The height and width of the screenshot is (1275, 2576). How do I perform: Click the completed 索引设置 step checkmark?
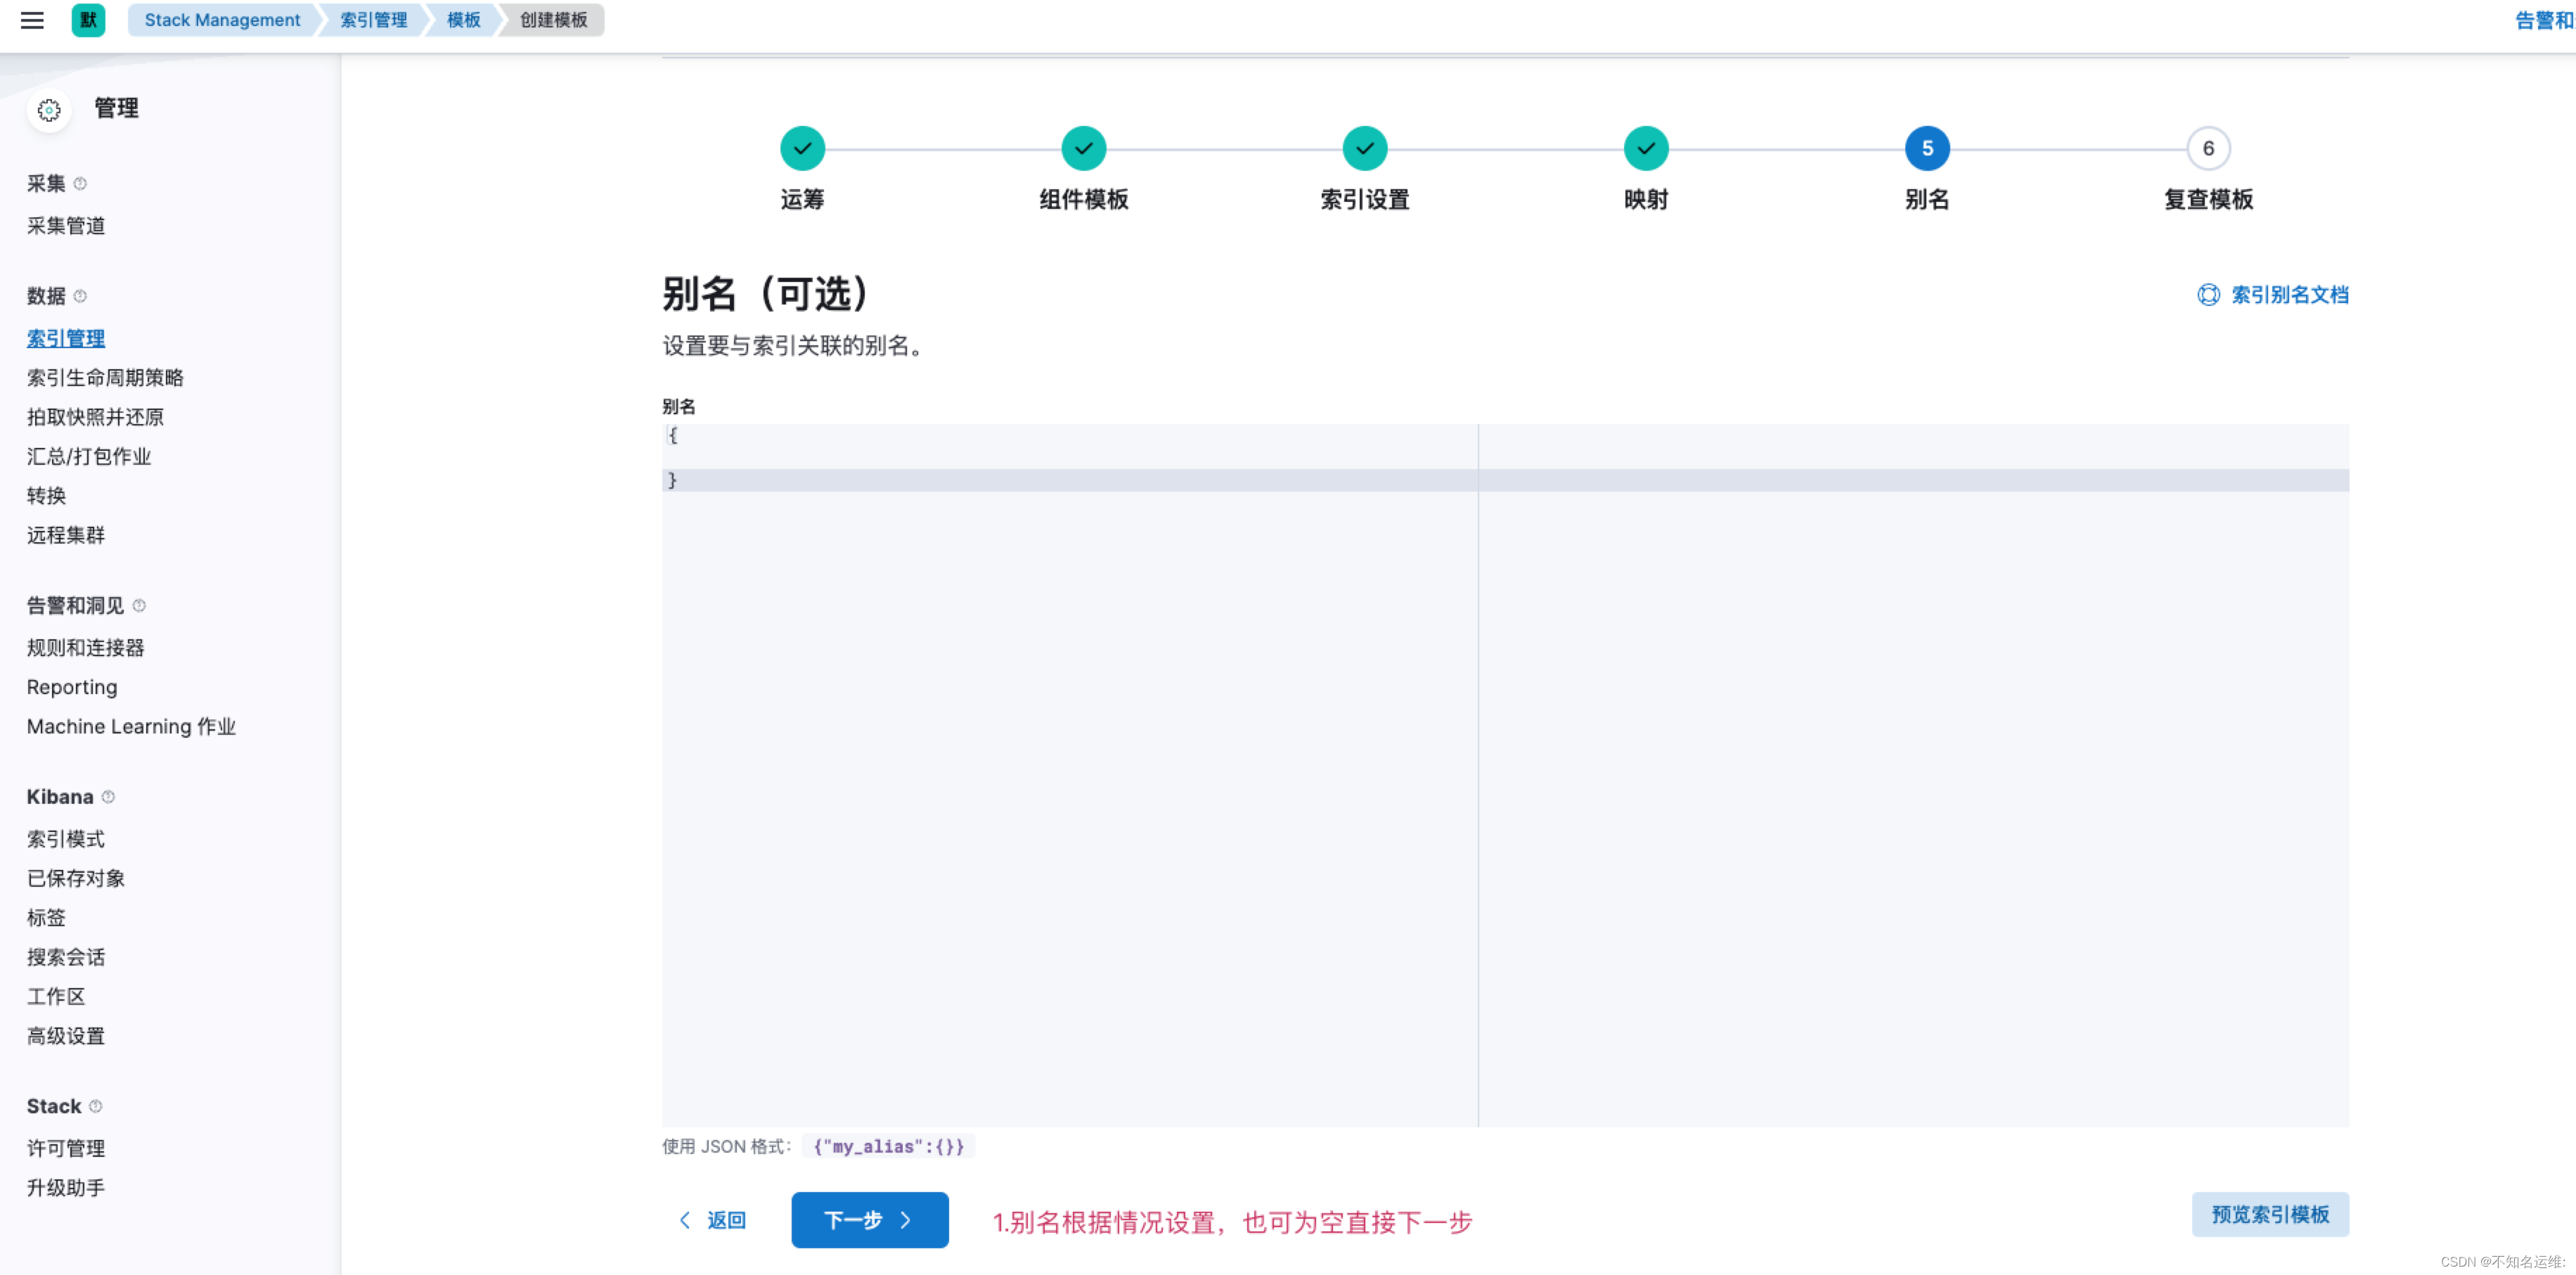pyautogui.click(x=1364, y=149)
